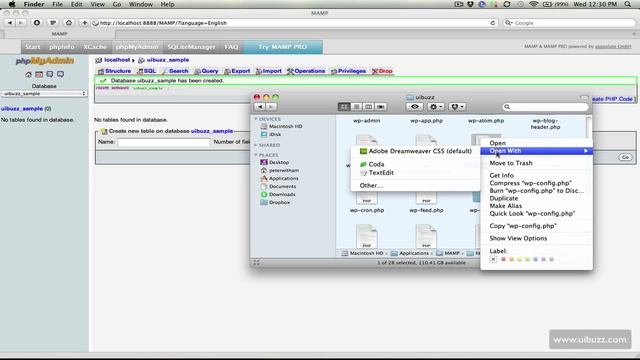Switch Finder to icon view

coord(344,107)
